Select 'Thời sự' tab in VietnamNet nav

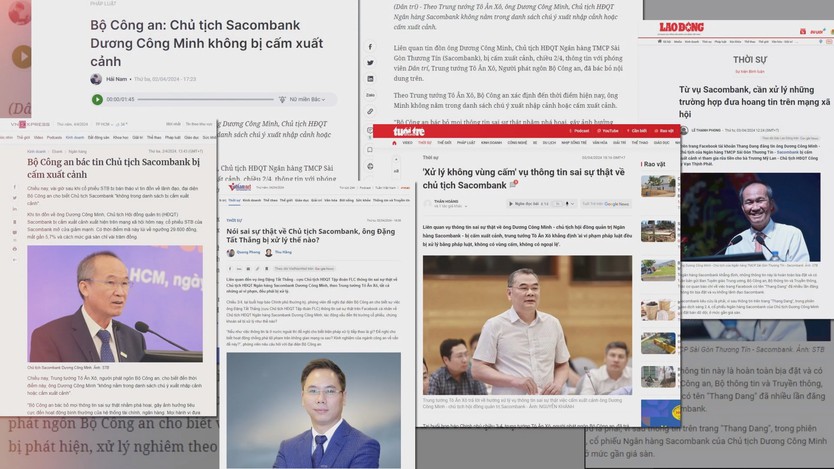point(234,200)
